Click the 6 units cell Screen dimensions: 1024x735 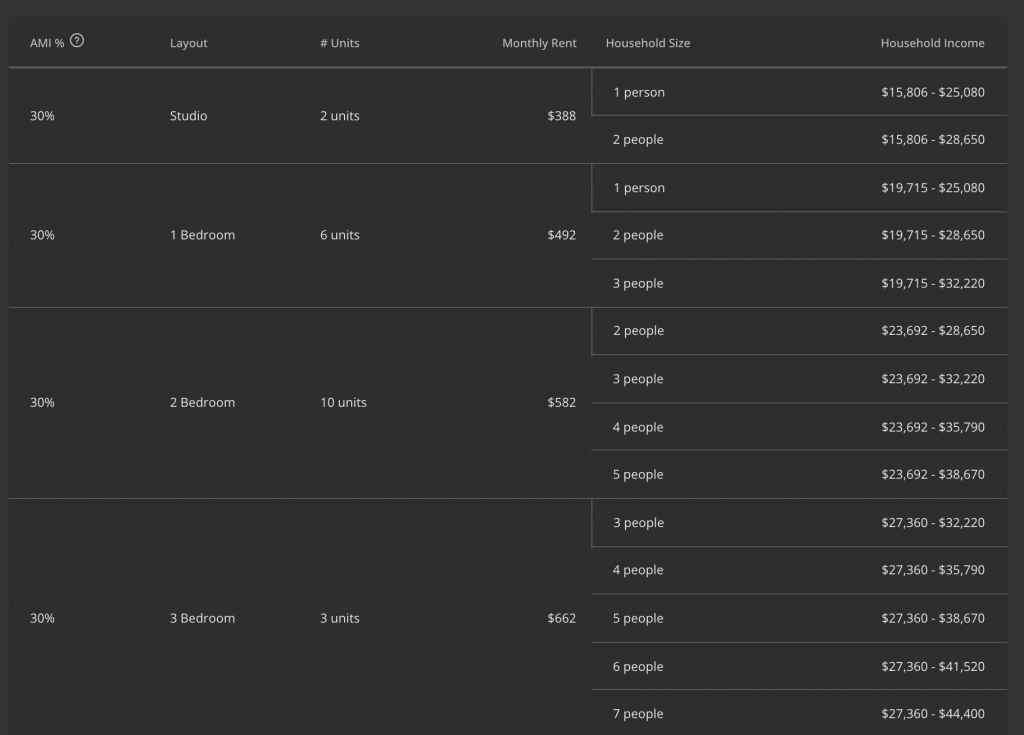coord(339,235)
